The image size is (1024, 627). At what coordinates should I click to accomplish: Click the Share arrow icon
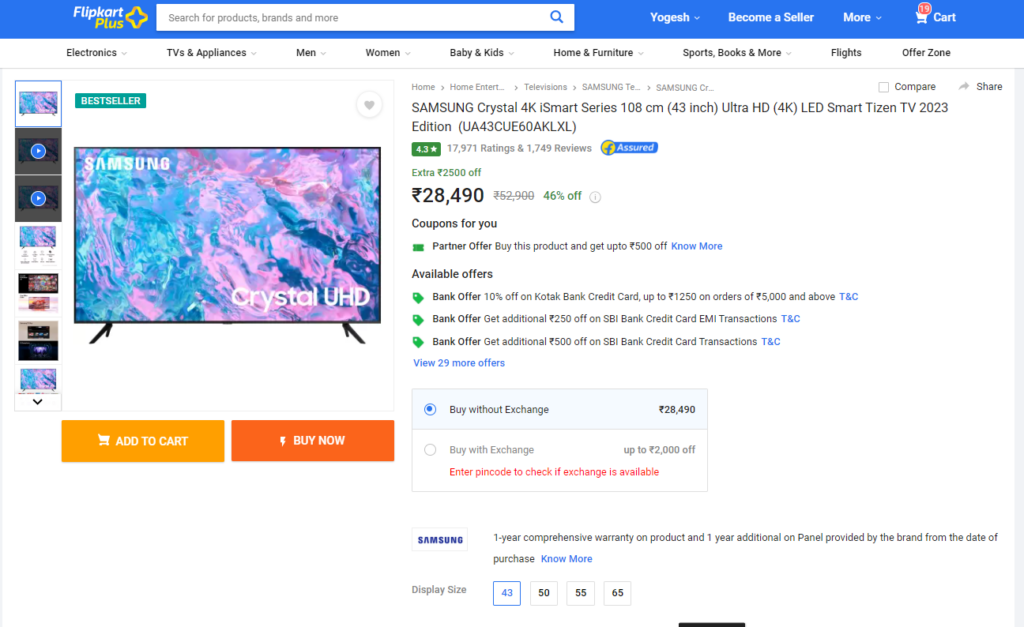963,86
